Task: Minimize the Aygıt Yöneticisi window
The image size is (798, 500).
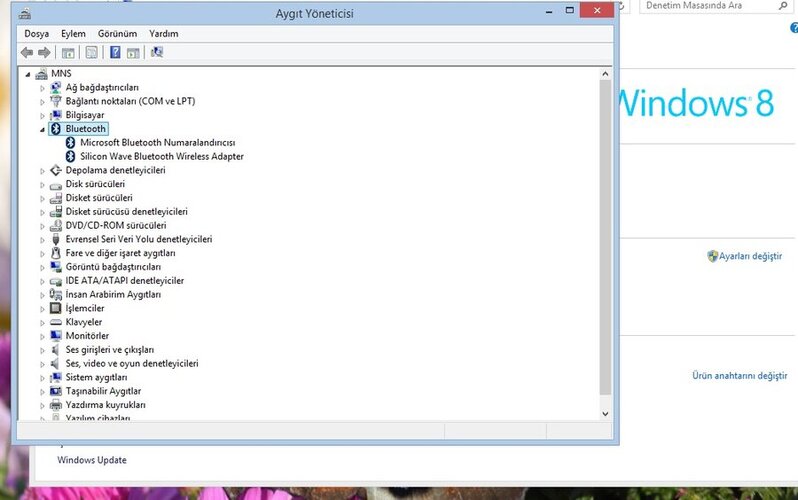Action: tap(549, 11)
